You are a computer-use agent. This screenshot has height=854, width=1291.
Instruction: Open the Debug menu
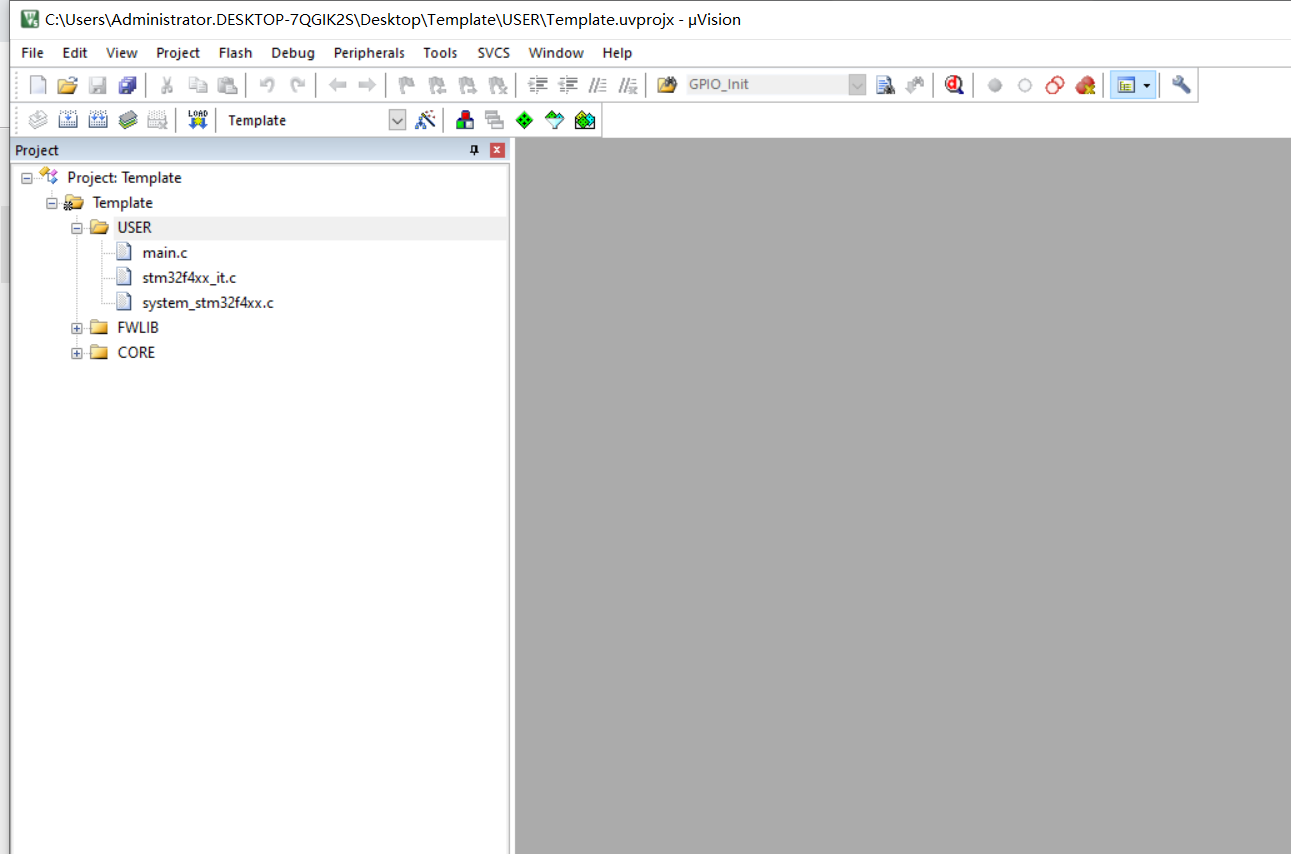(x=293, y=53)
